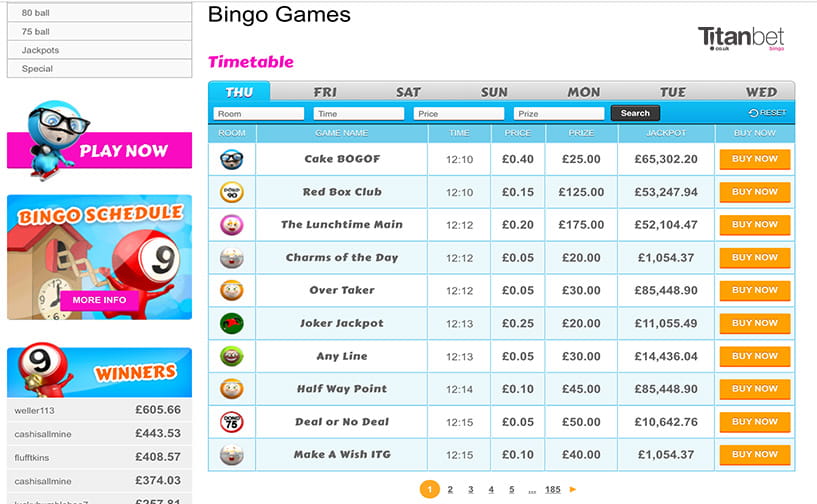817x504 pixels.
Task: Click the Any Line green smiley icon
Action: click(232, 356)
